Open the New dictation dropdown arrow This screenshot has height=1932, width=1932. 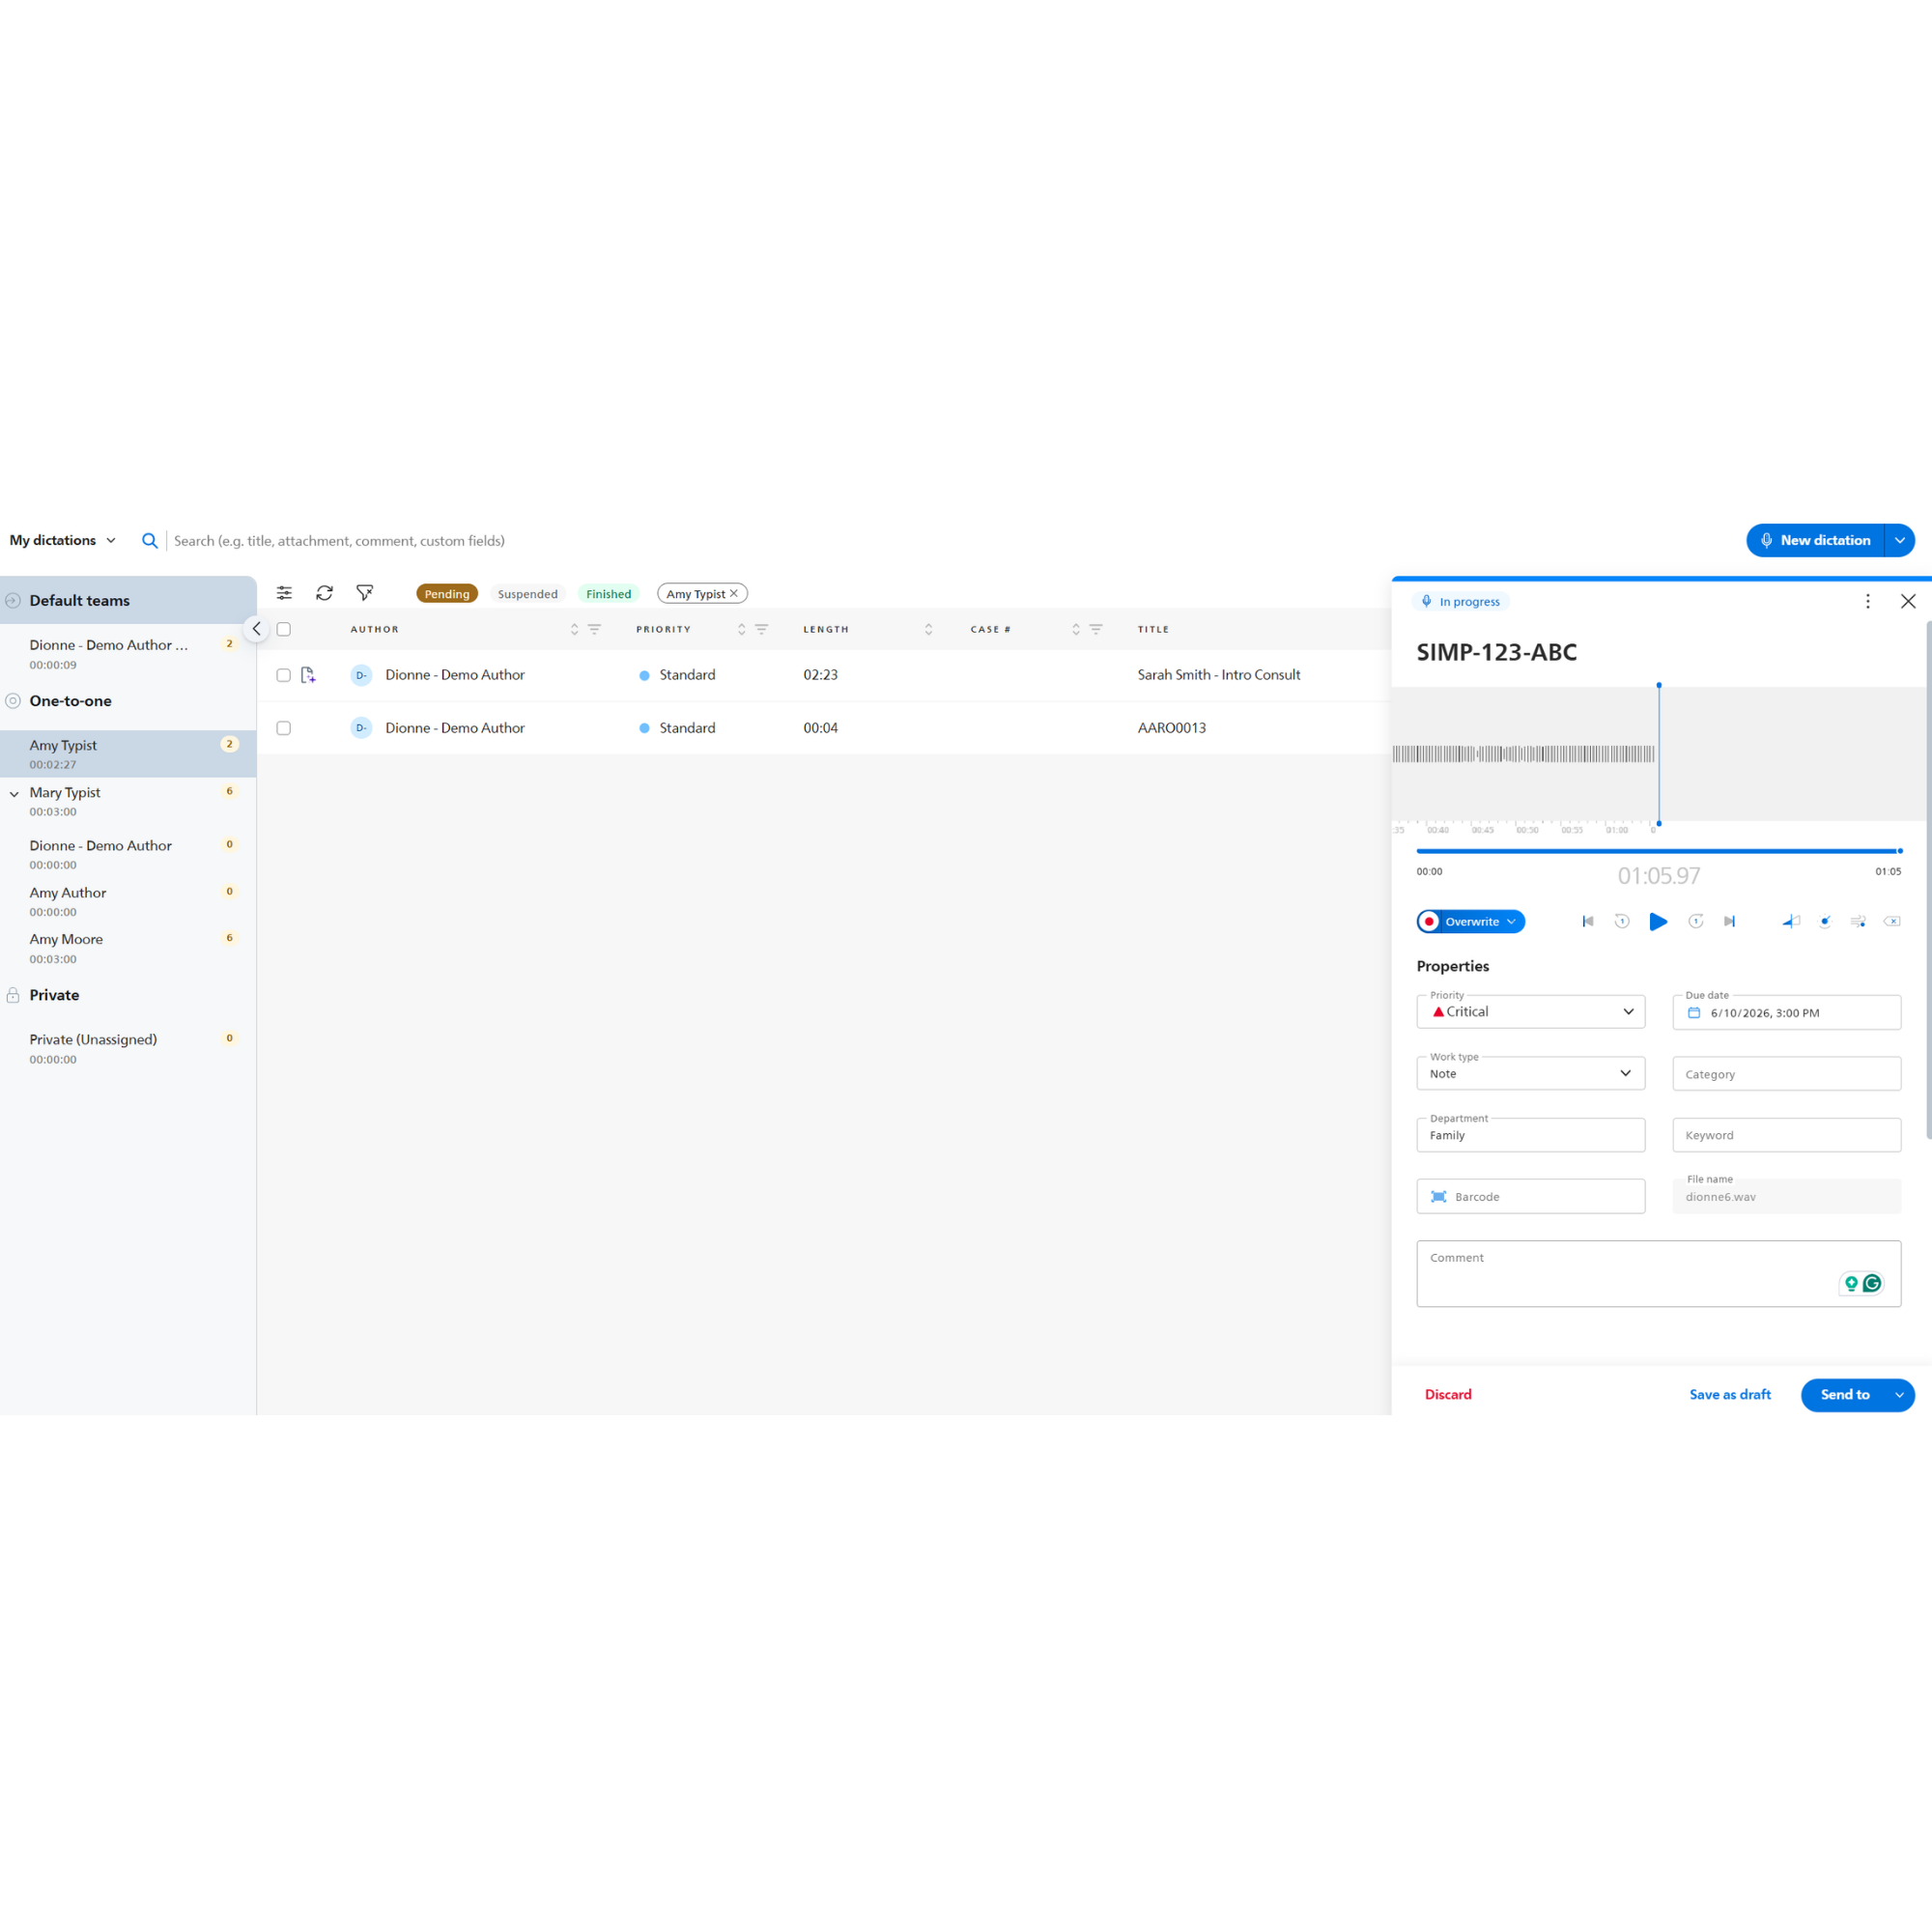coord(1899,540)
